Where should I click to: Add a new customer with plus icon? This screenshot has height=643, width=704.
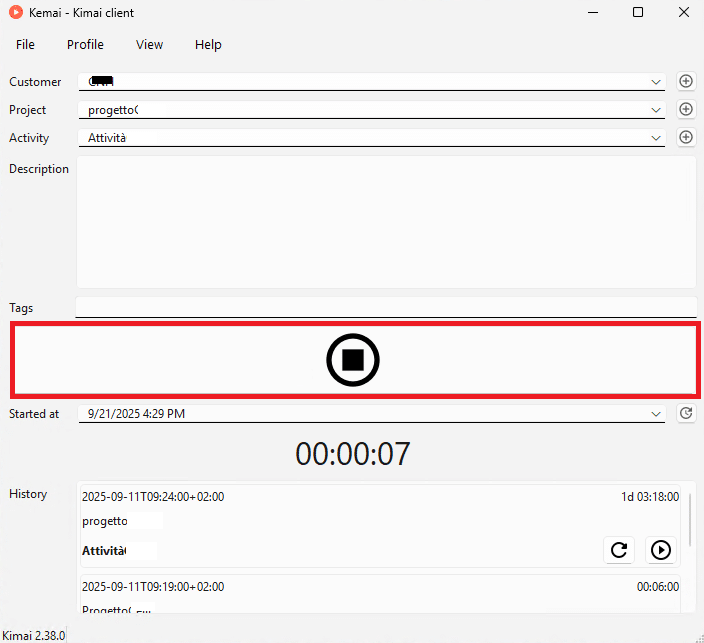coord(686,81)
